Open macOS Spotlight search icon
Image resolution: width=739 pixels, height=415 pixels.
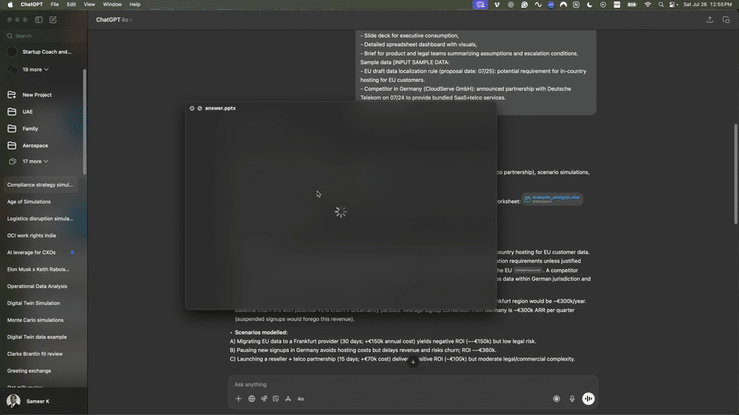(661, 4)
